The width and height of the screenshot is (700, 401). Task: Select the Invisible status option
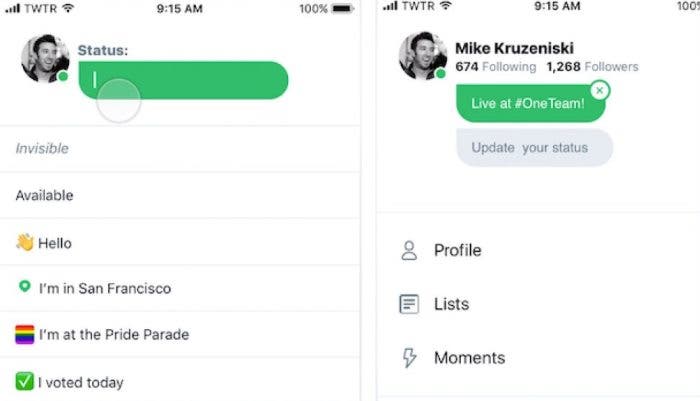pyautogui.click(x=42, y=149)
